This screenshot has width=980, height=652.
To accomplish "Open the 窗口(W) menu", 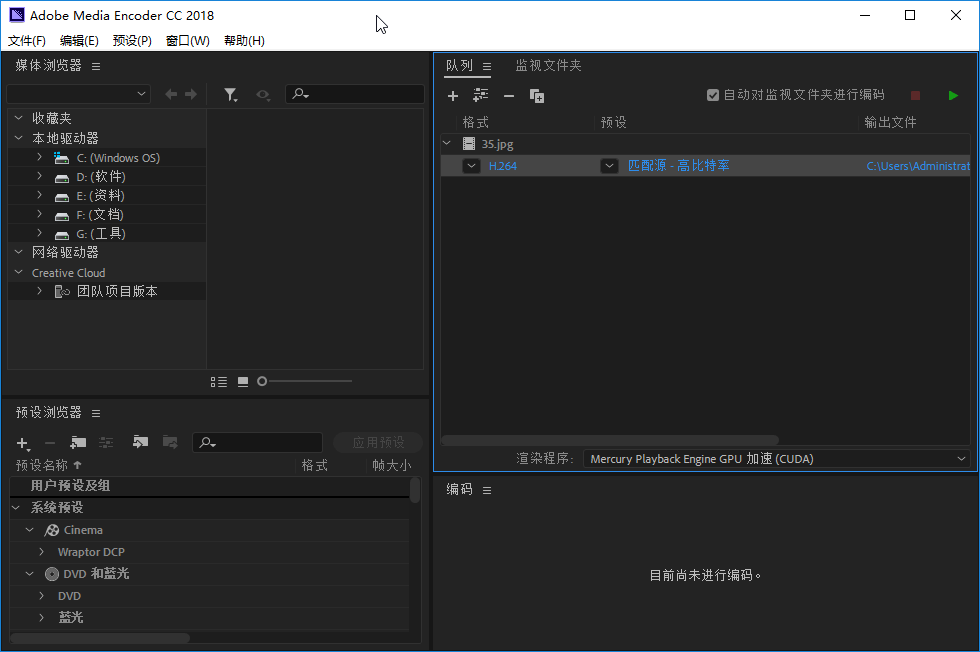I will coord(188,41).
